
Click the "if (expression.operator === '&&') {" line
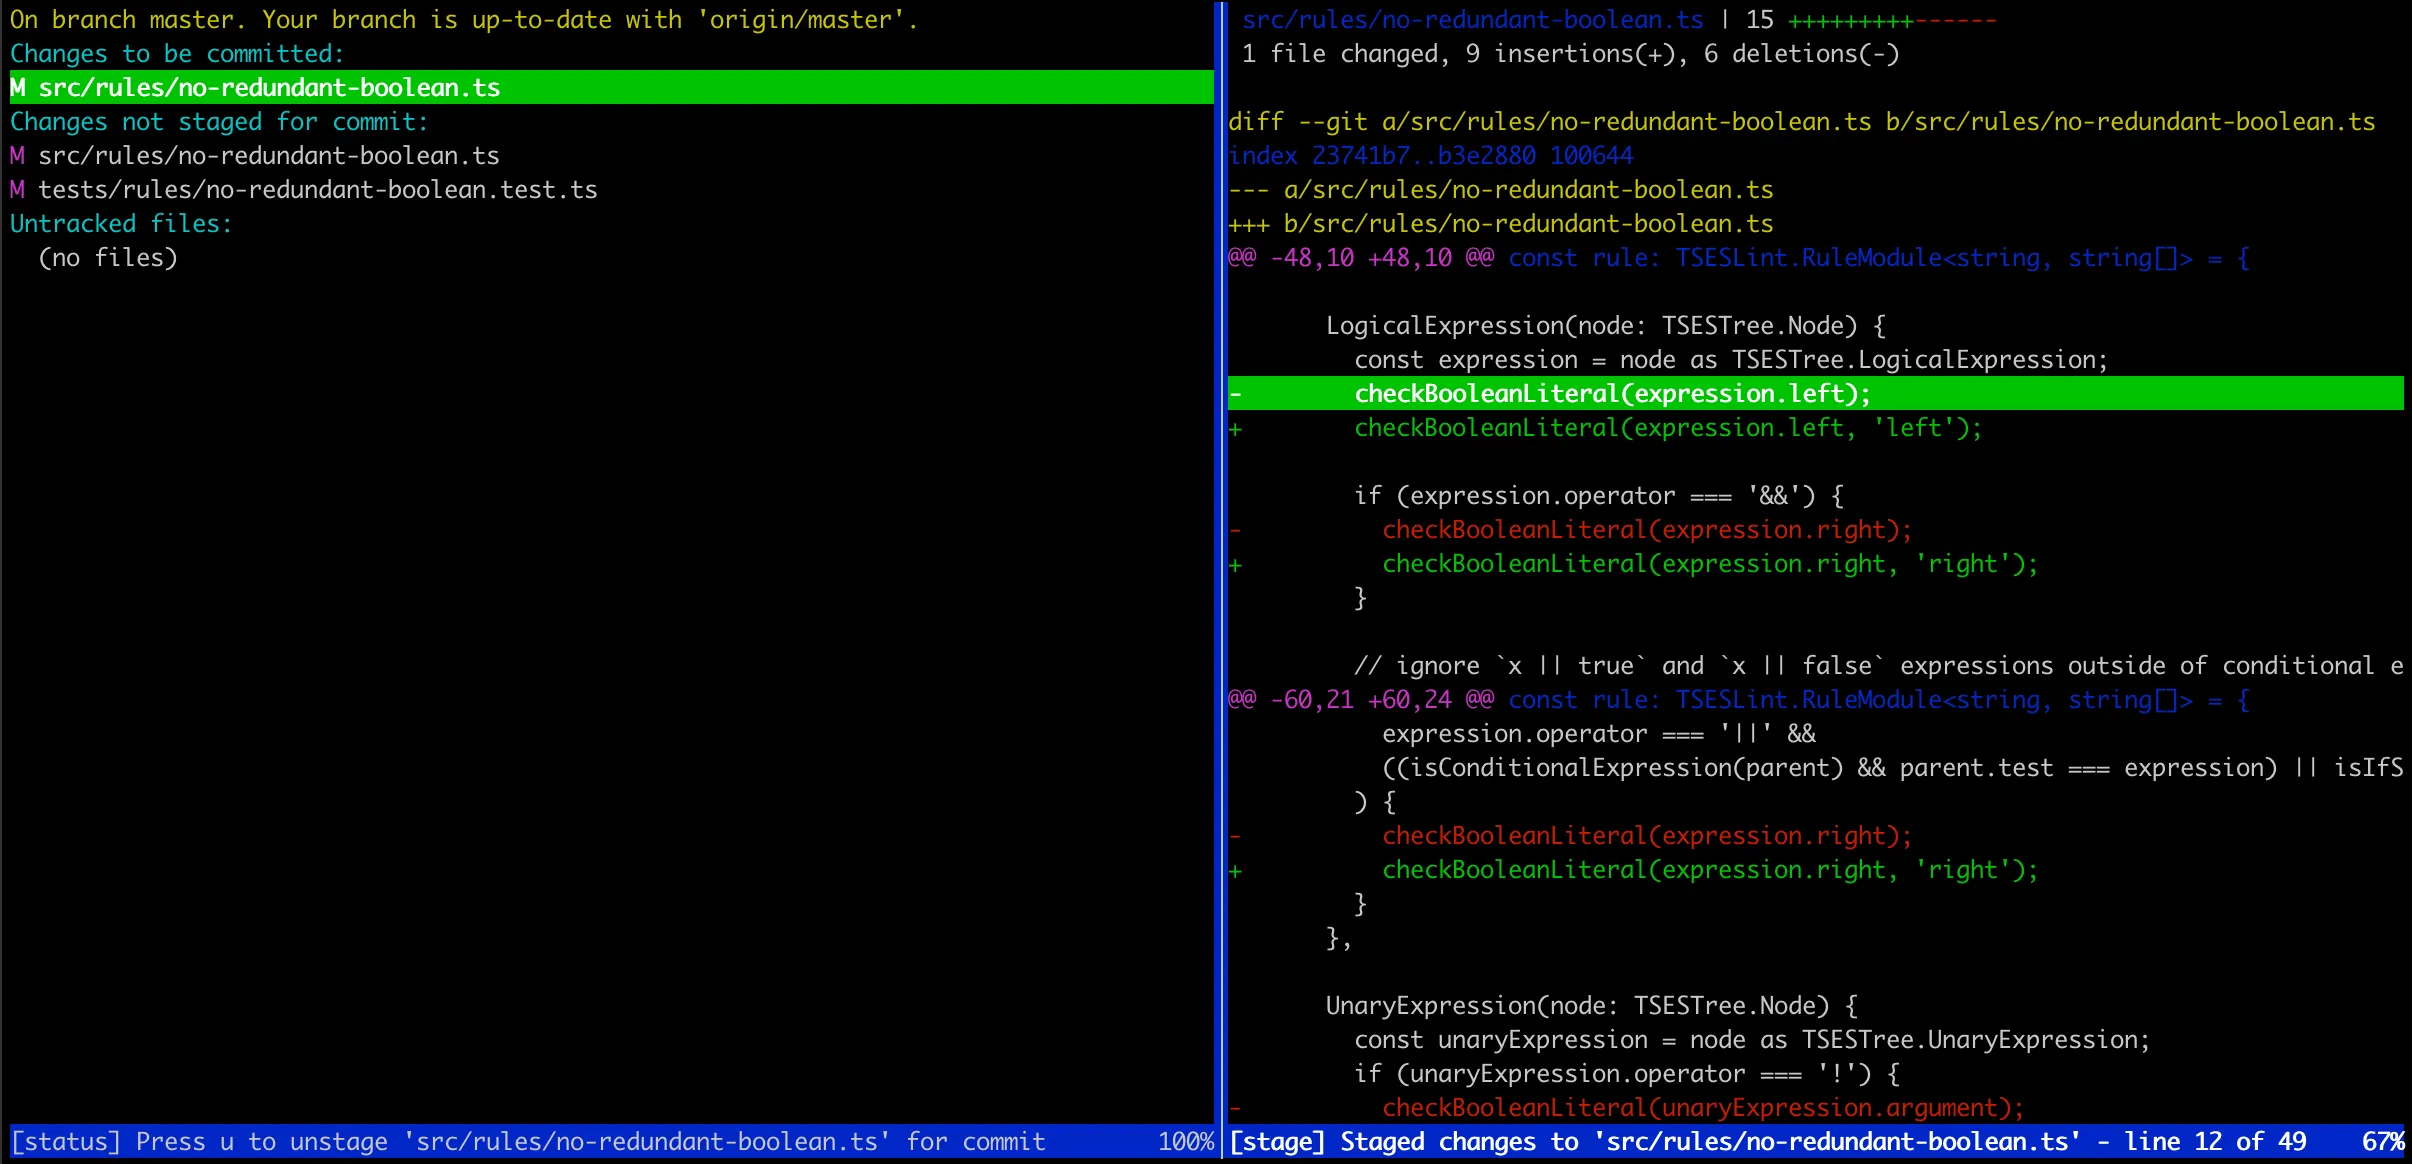(x=1598, y=495)
